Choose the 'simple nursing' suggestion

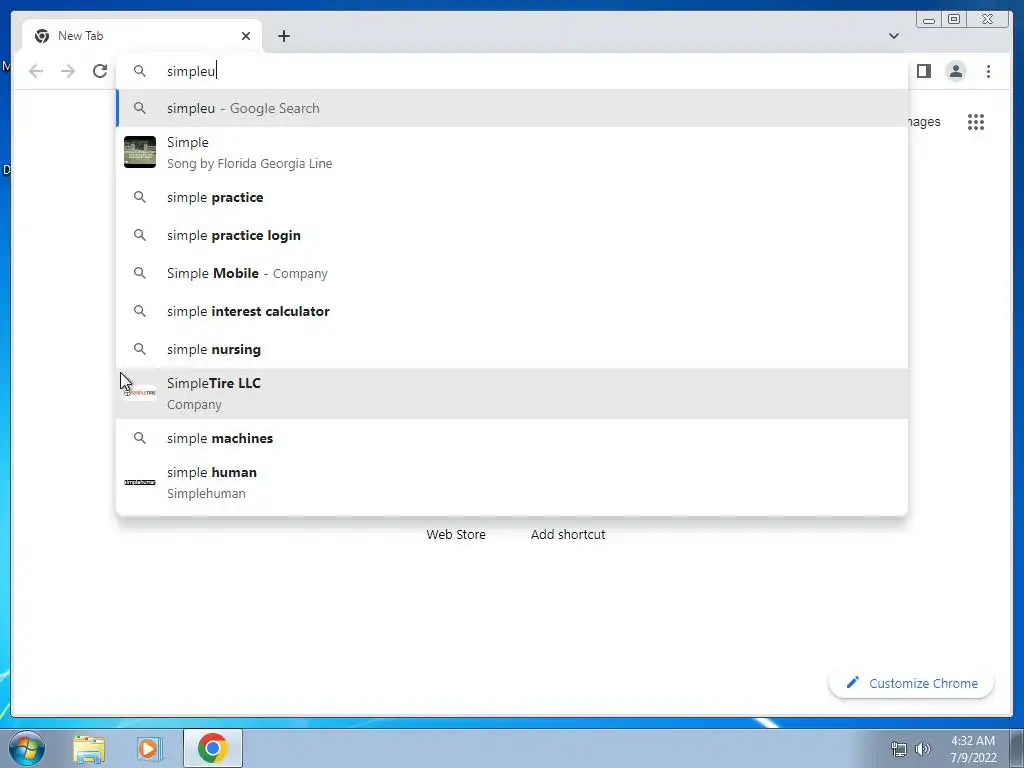(x=512, y=349)
